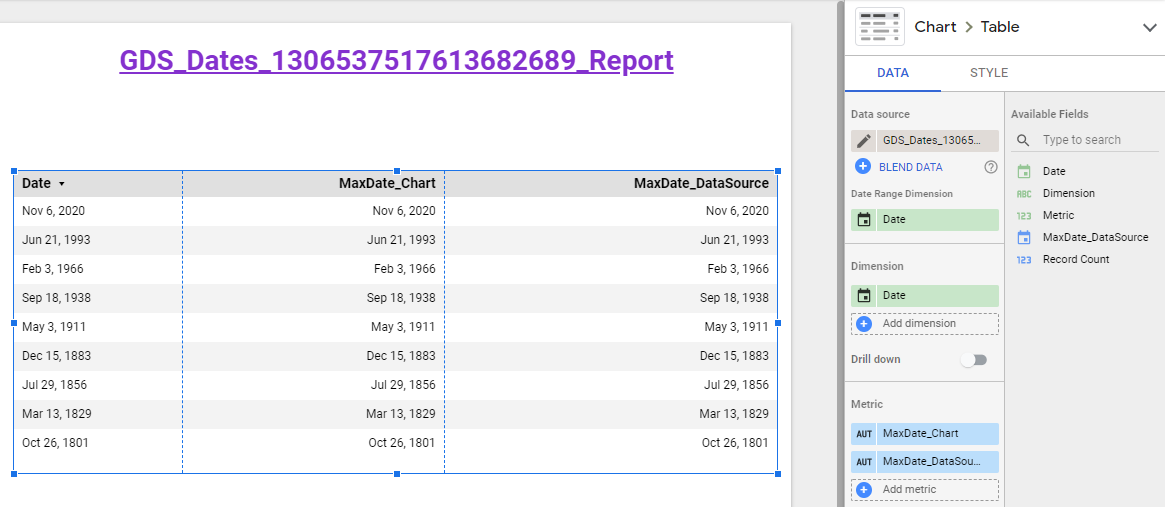
Task: Click the Sep 18, 1938 Date cell
Action: pyautogui.click(x=56, y=298)
